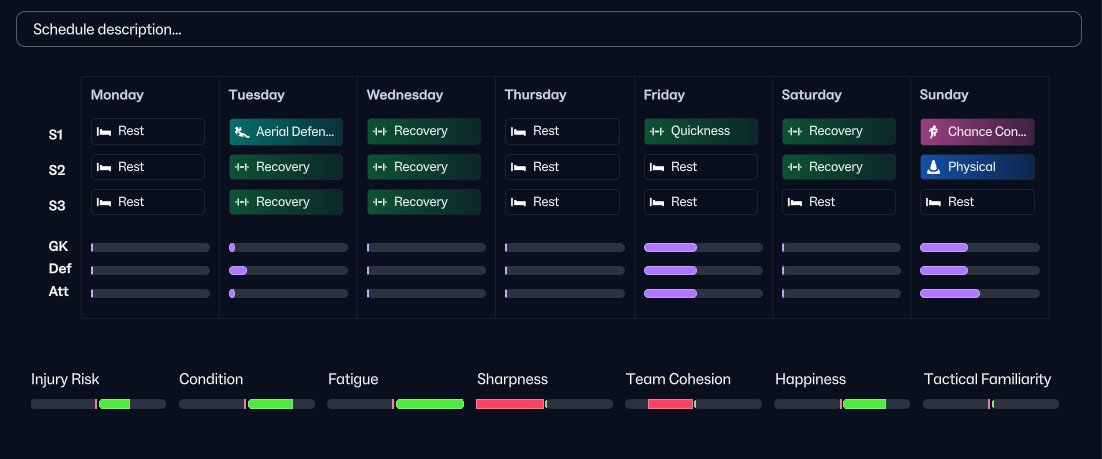The height and width of the screenshot is (459, 1102).
Task: Click the Aerial Defence icon on Tuesday
Action: coord(242,132)
